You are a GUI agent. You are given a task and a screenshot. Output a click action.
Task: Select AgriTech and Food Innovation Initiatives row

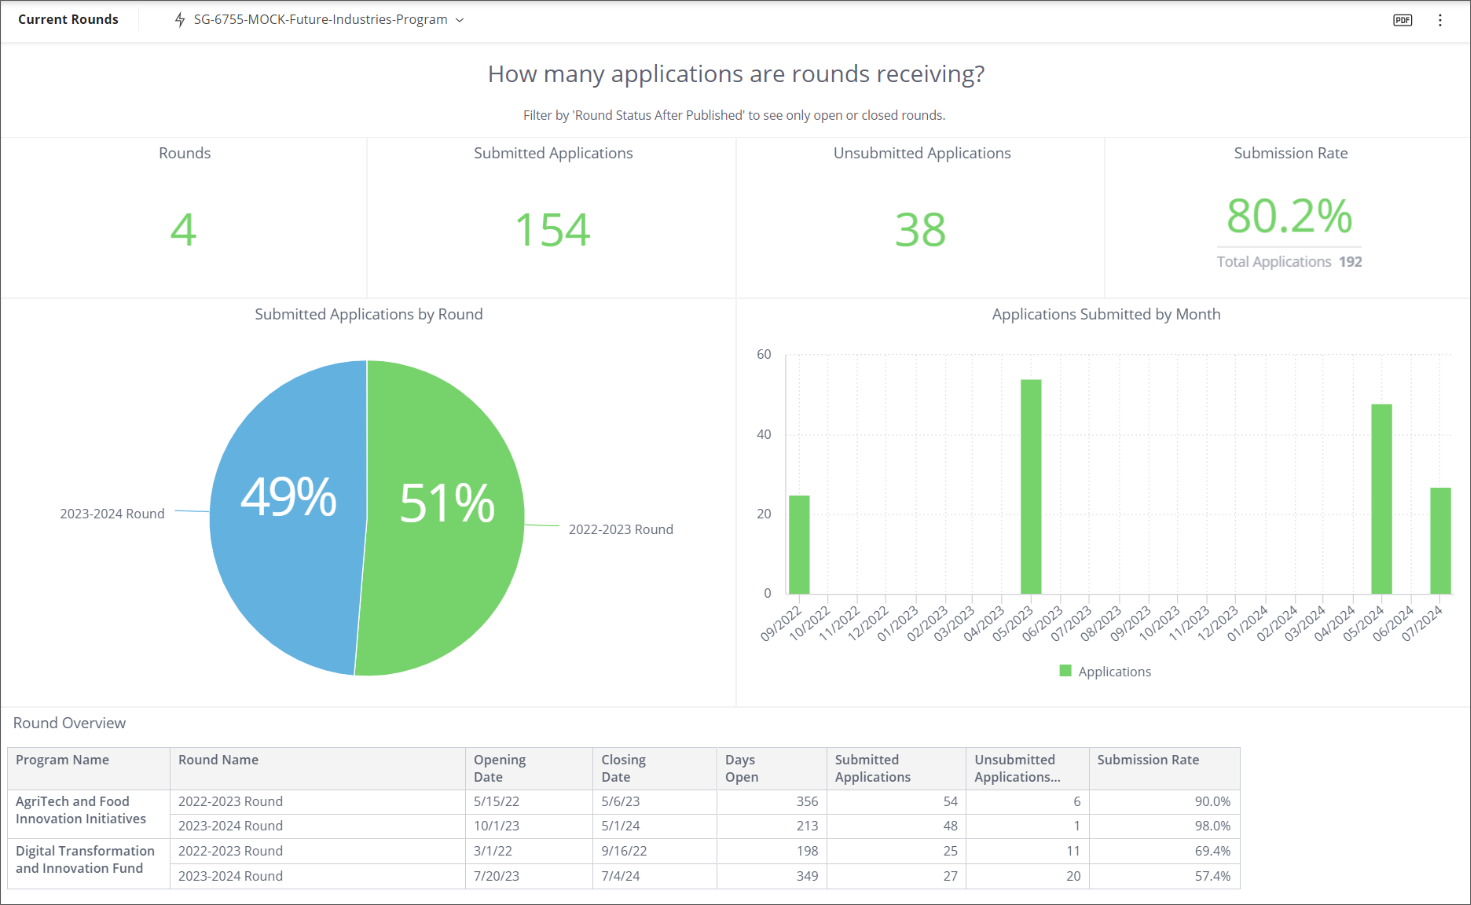[x=81, y=810]
